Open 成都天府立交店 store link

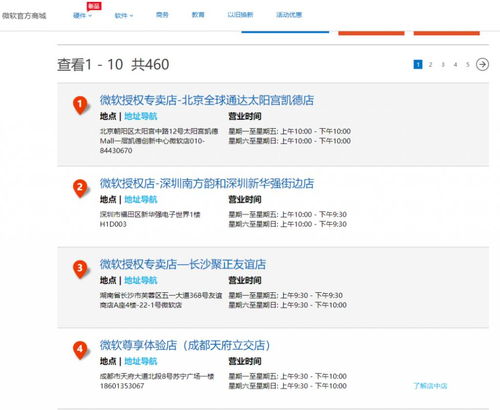[x=185, y=345]
